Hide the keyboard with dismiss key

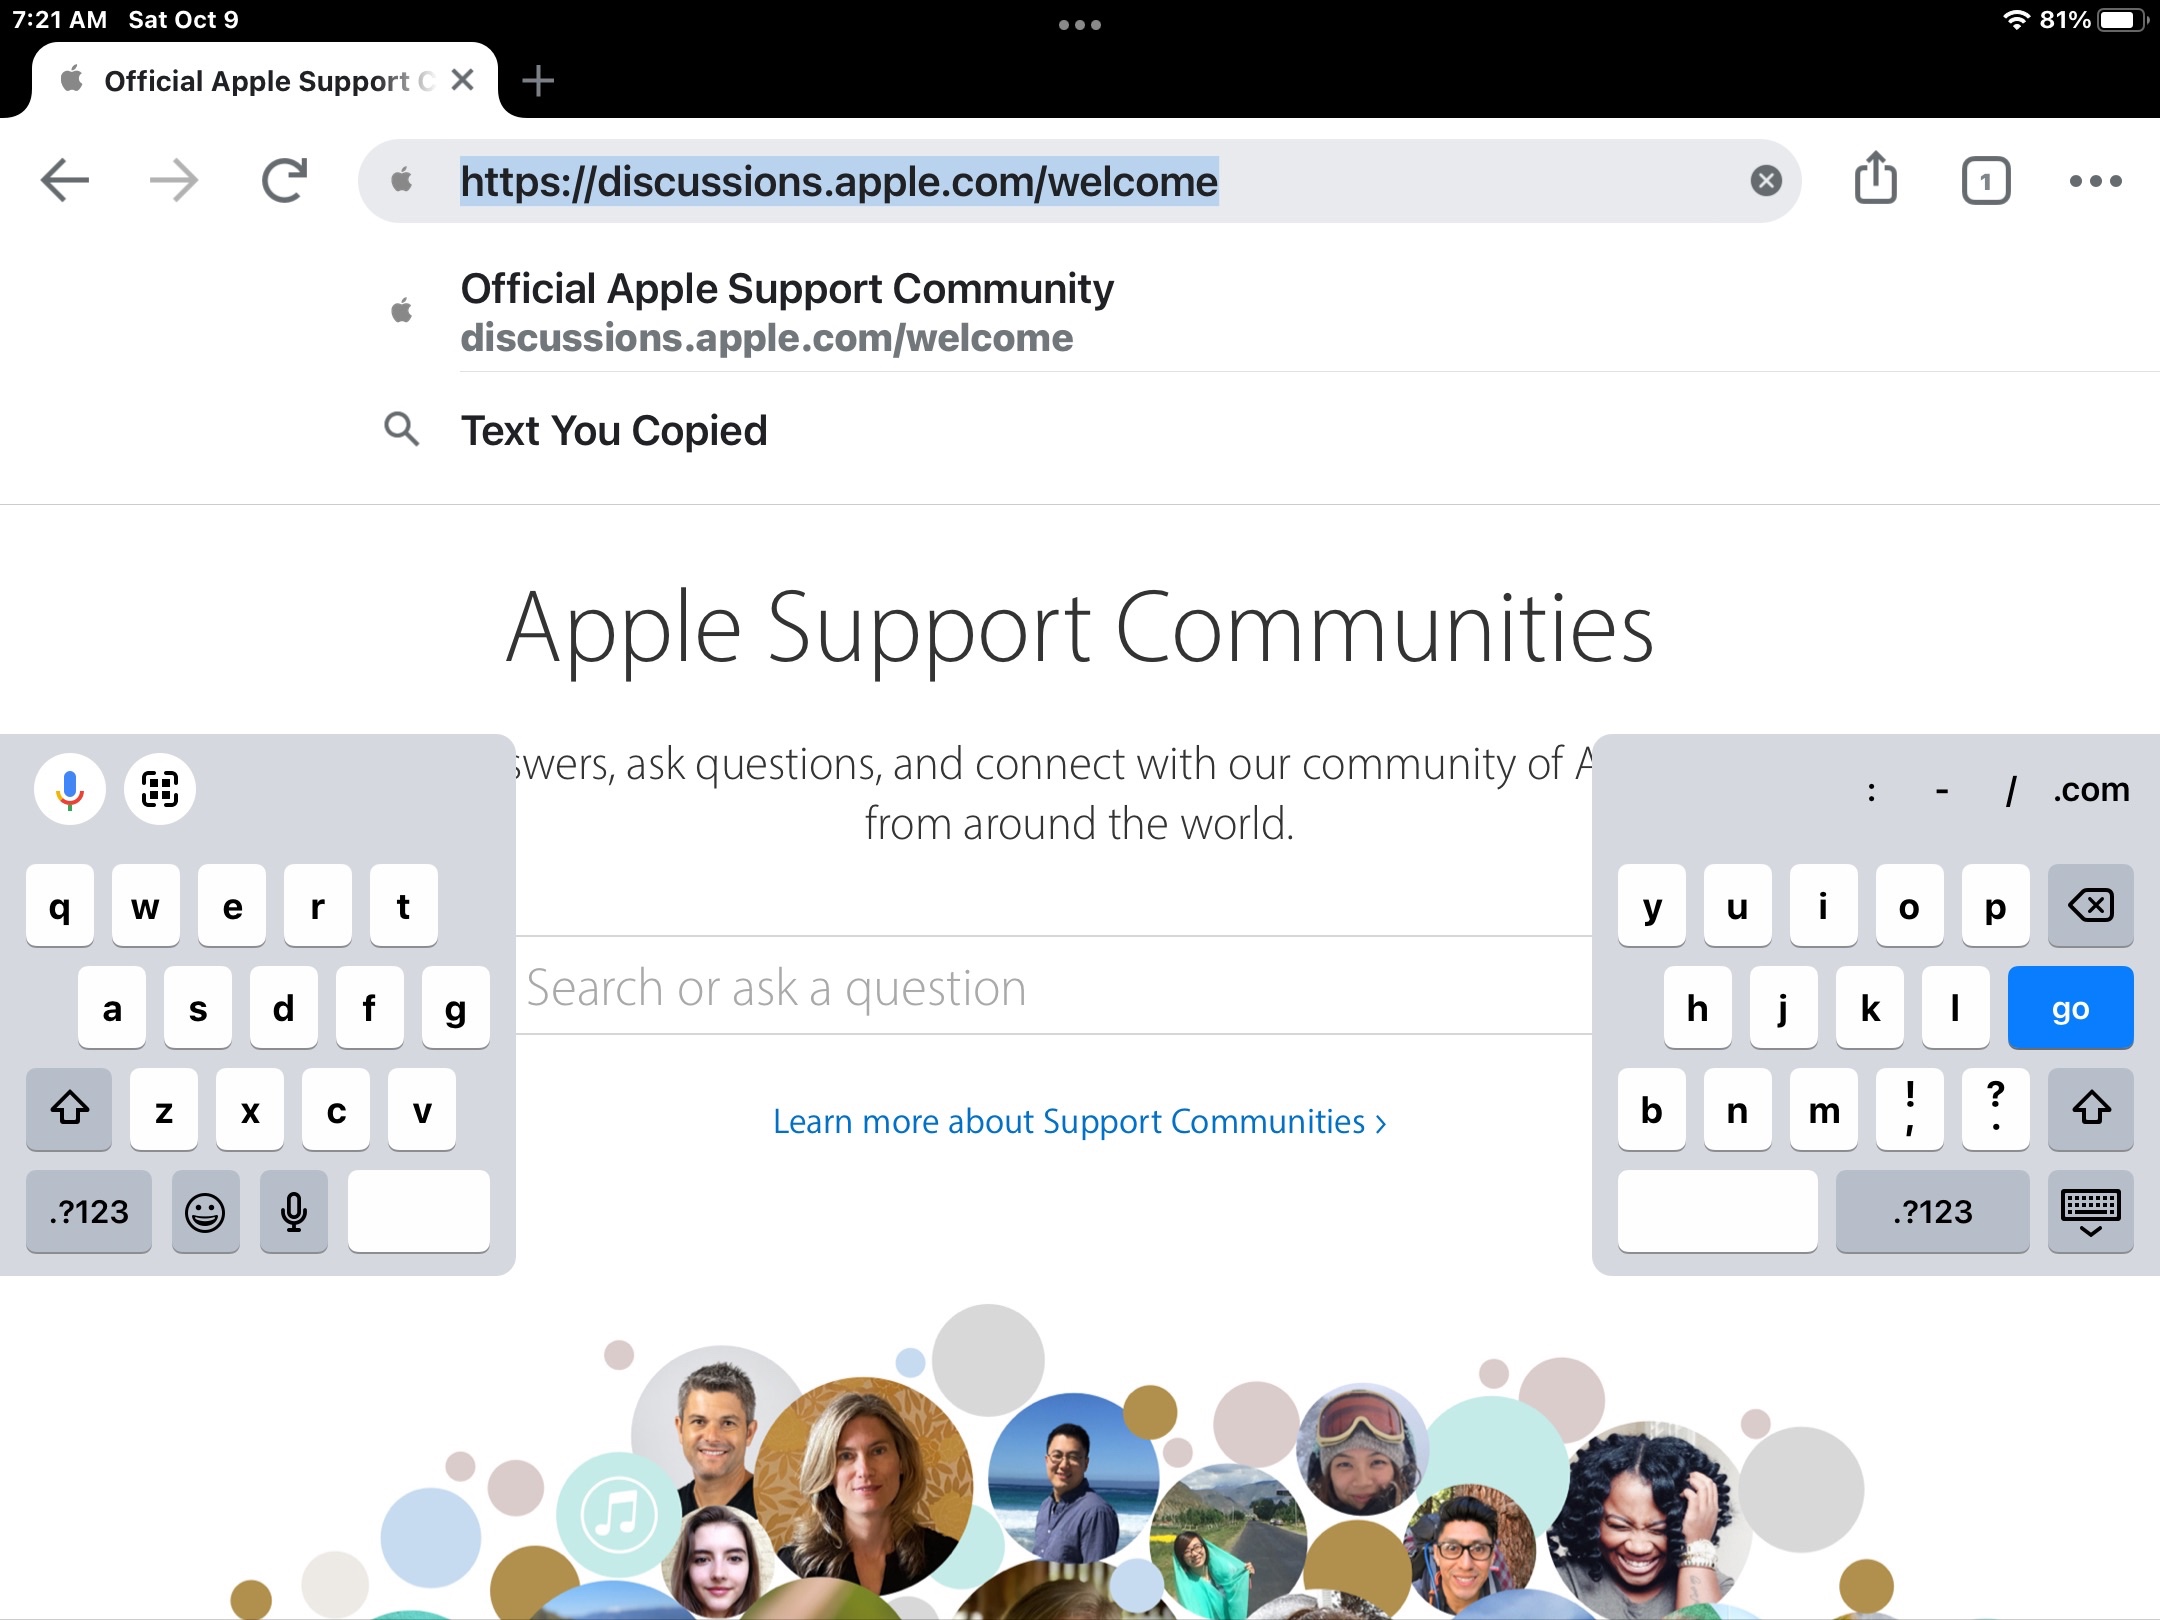coord(2090,1212)
